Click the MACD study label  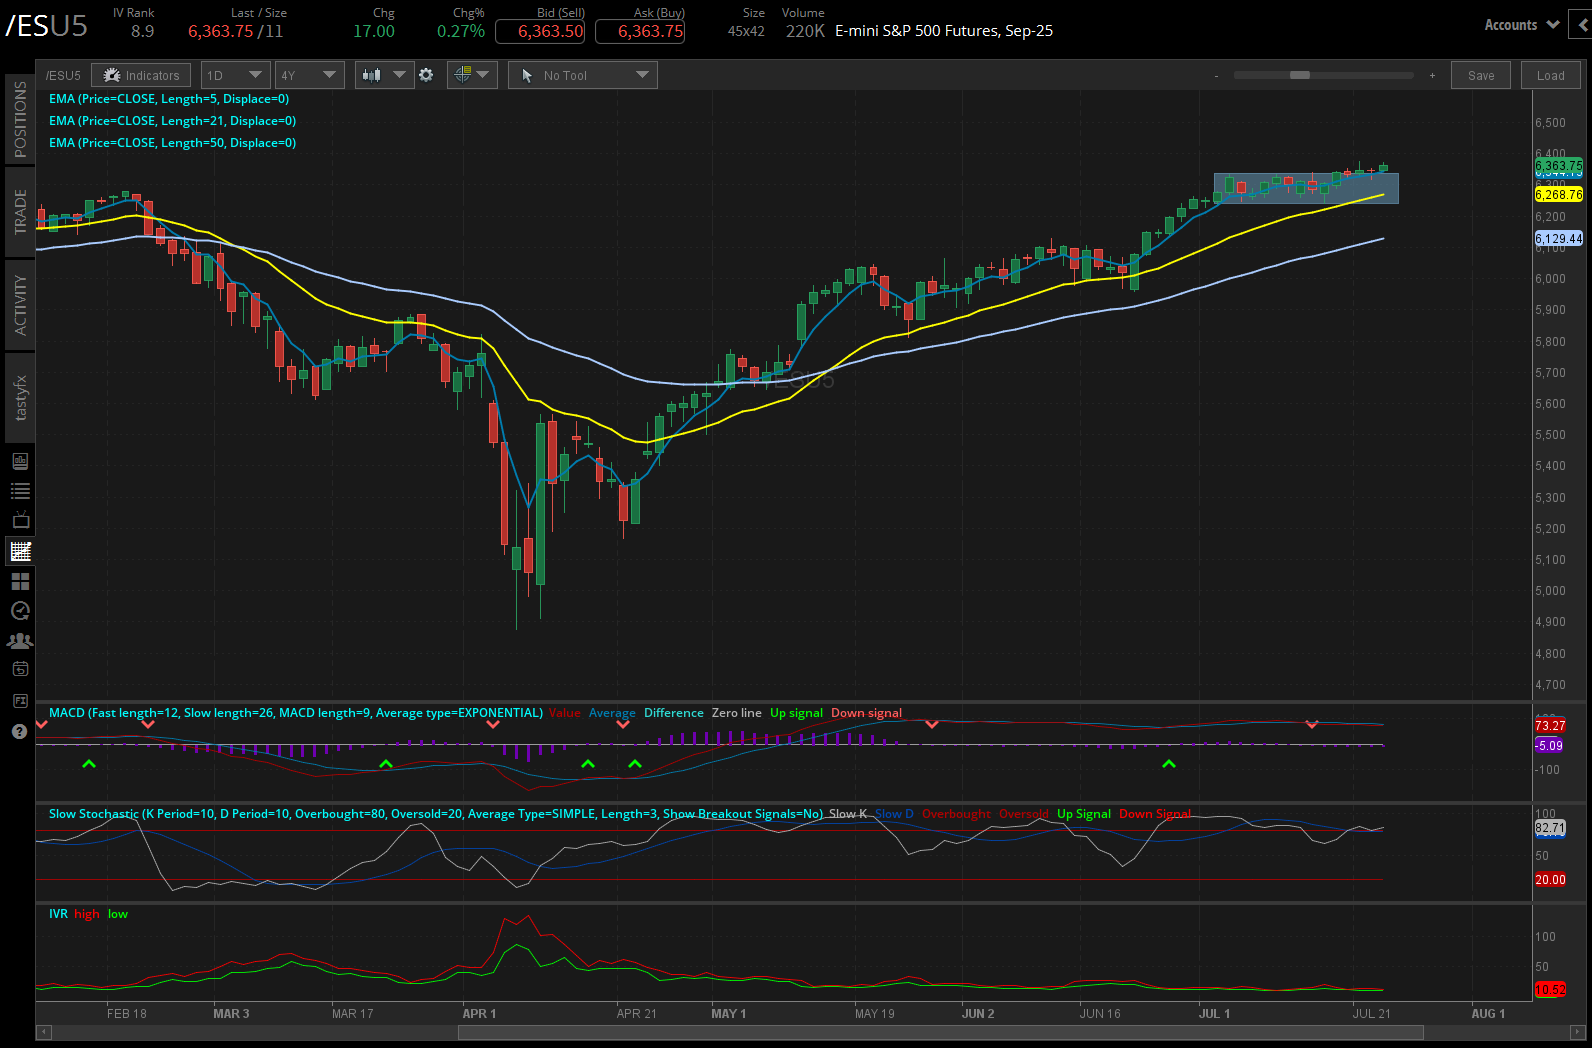(296, 713)
